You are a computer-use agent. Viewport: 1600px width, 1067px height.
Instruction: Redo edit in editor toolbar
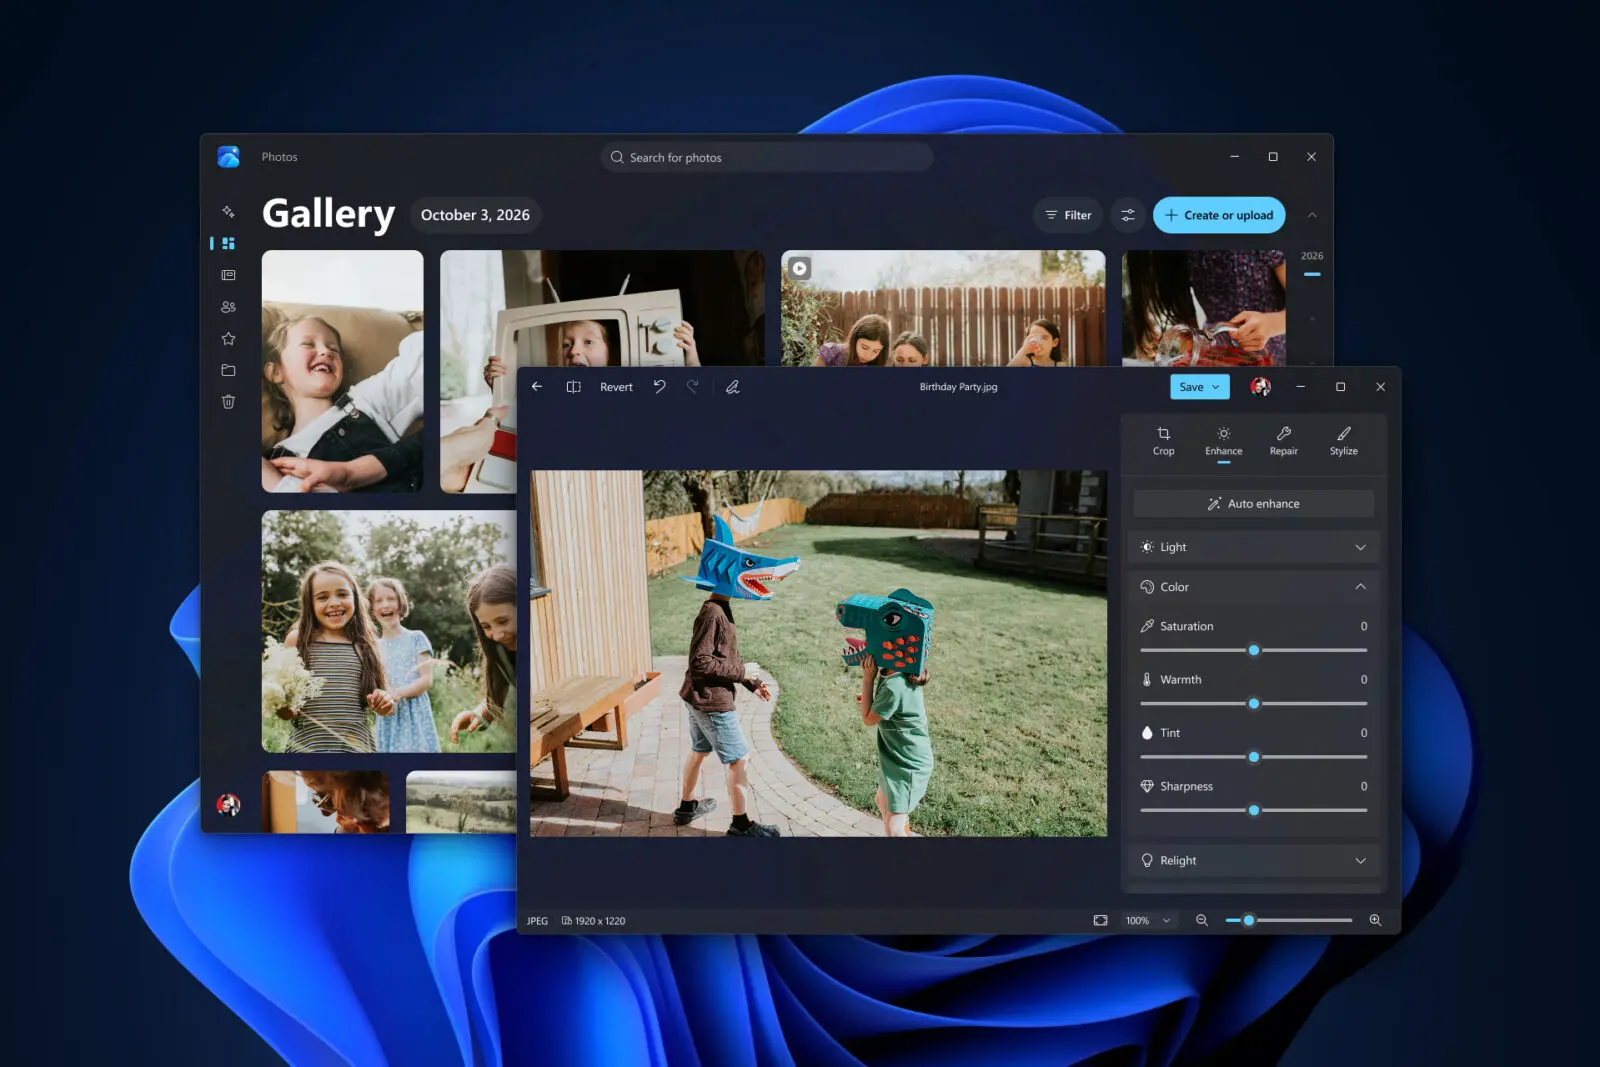pos(692,387)
